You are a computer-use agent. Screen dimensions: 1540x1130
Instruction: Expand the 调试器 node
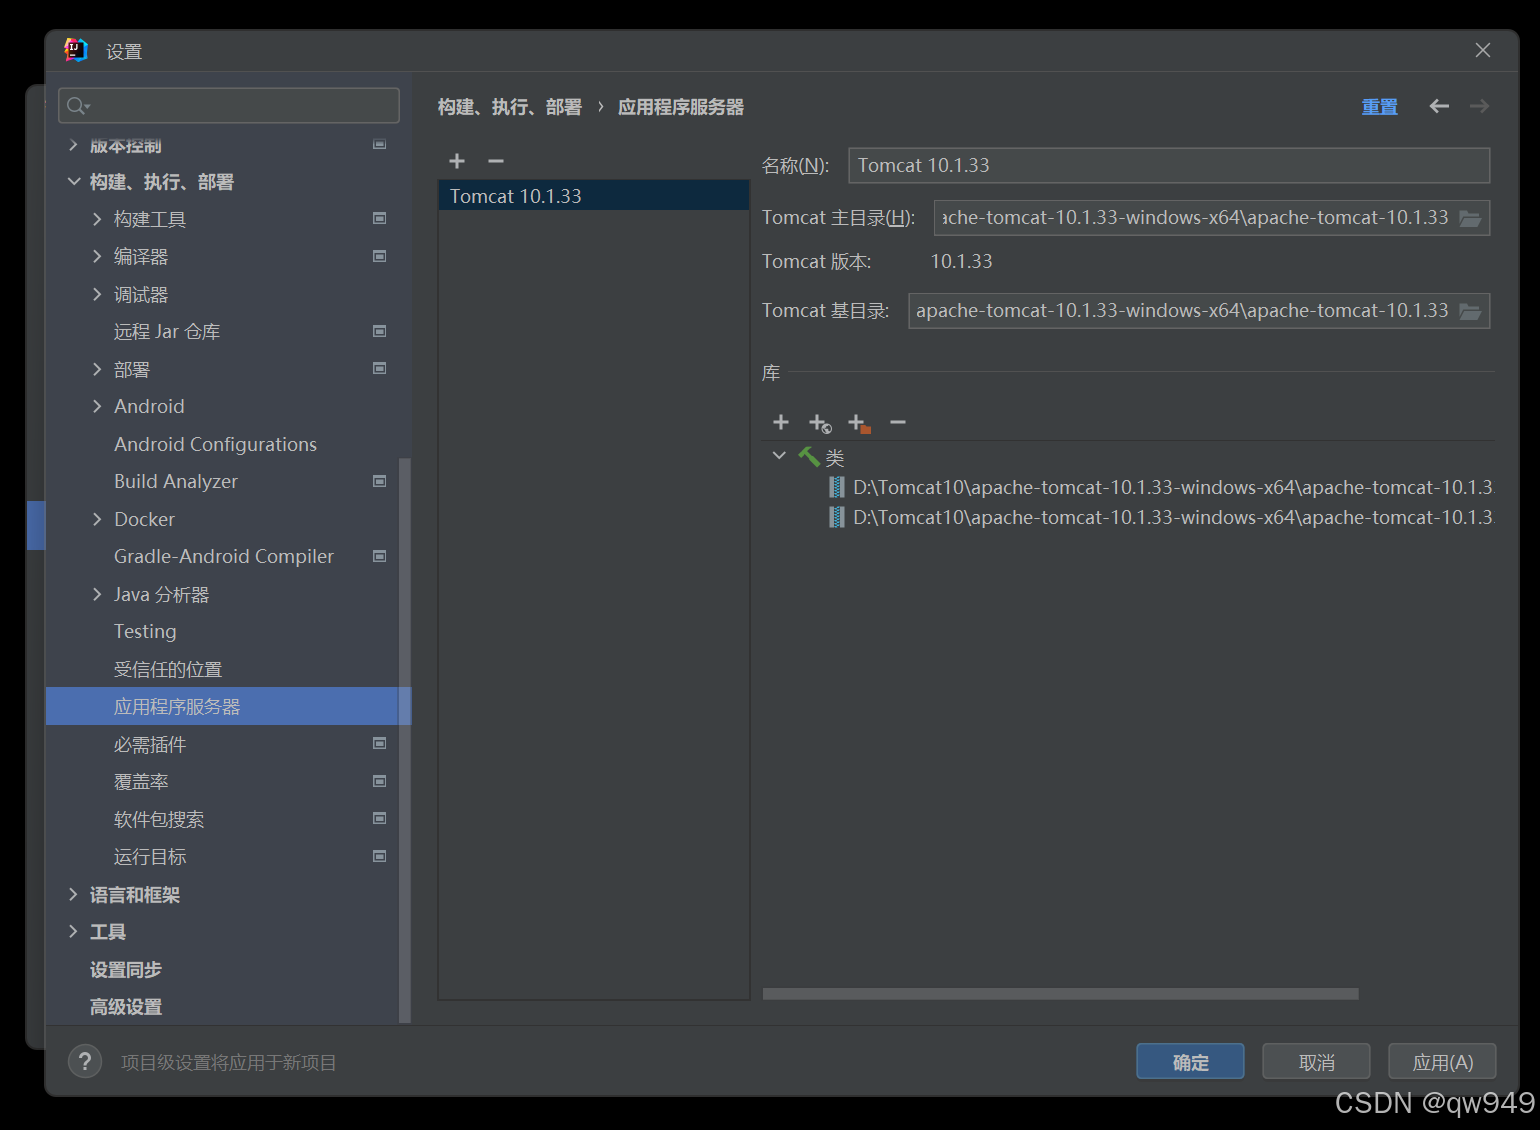point(97,294)
